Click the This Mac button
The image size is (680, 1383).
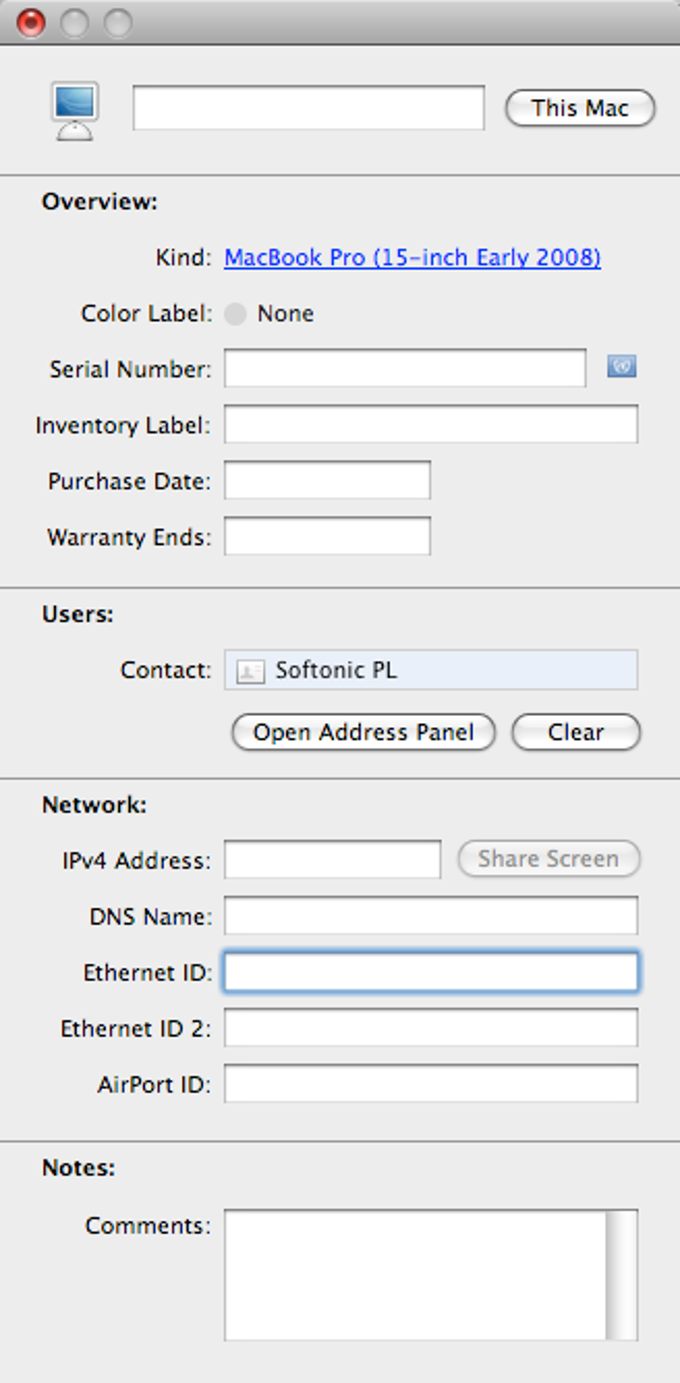tap(580, 108)
